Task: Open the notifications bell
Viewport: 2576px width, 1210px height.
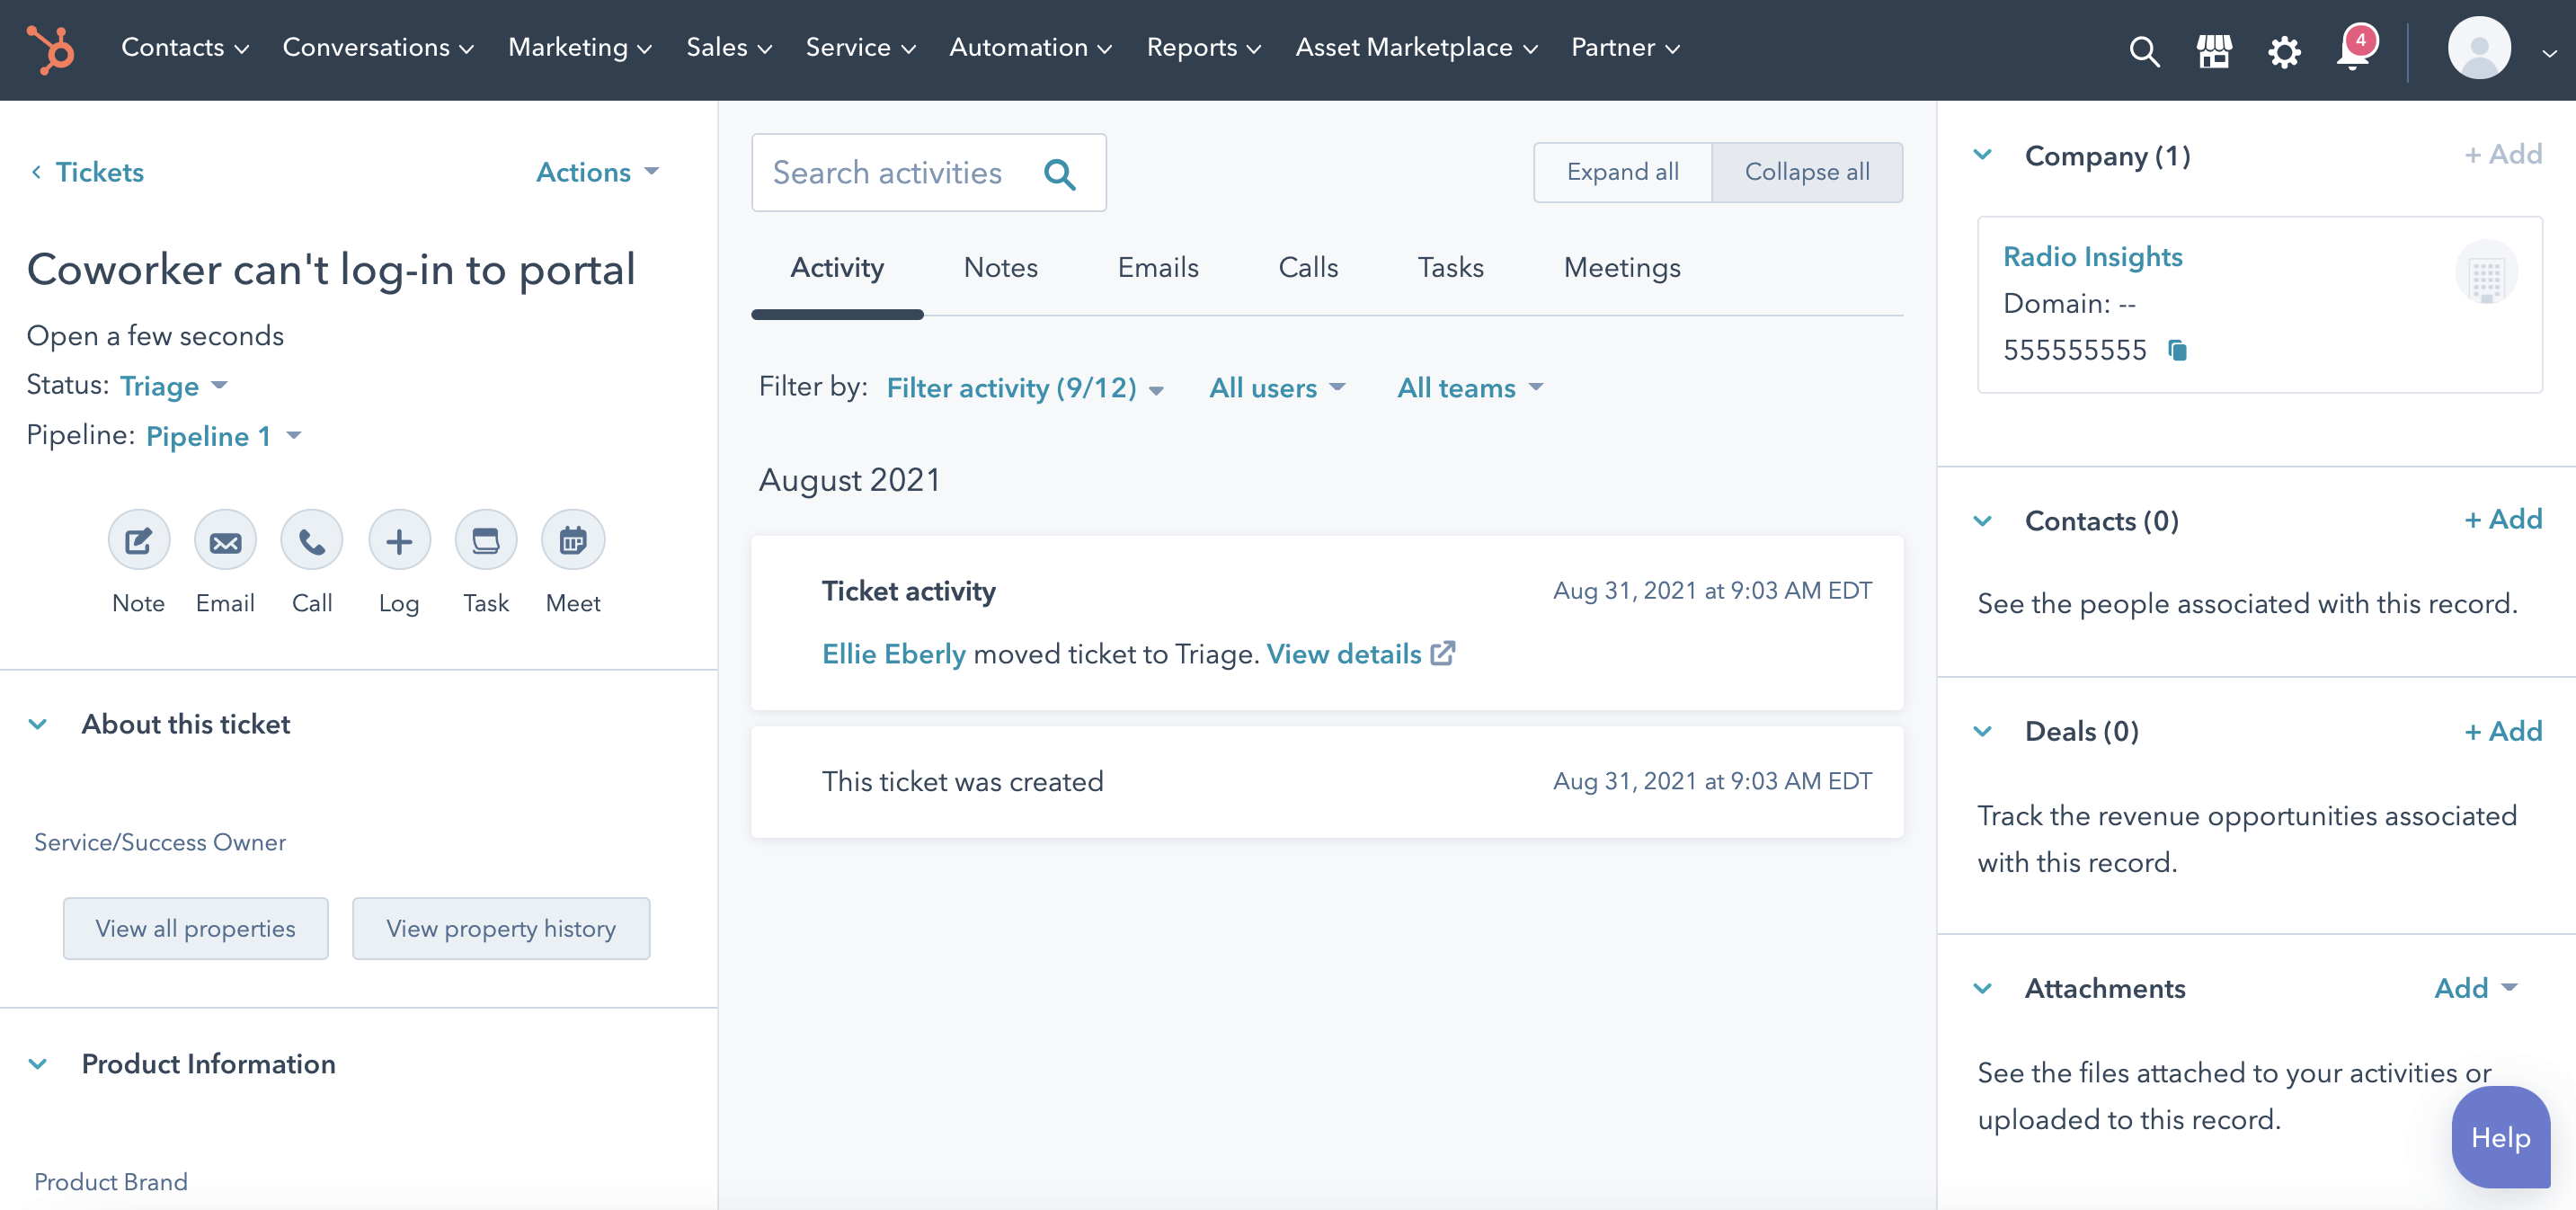Action: (2352, 50)
